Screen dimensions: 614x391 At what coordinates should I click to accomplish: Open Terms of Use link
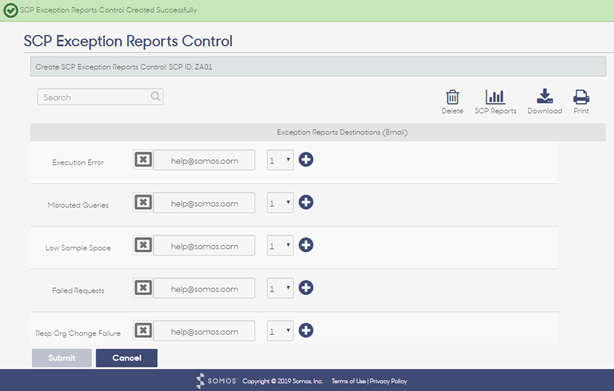(x=349, y=381)
